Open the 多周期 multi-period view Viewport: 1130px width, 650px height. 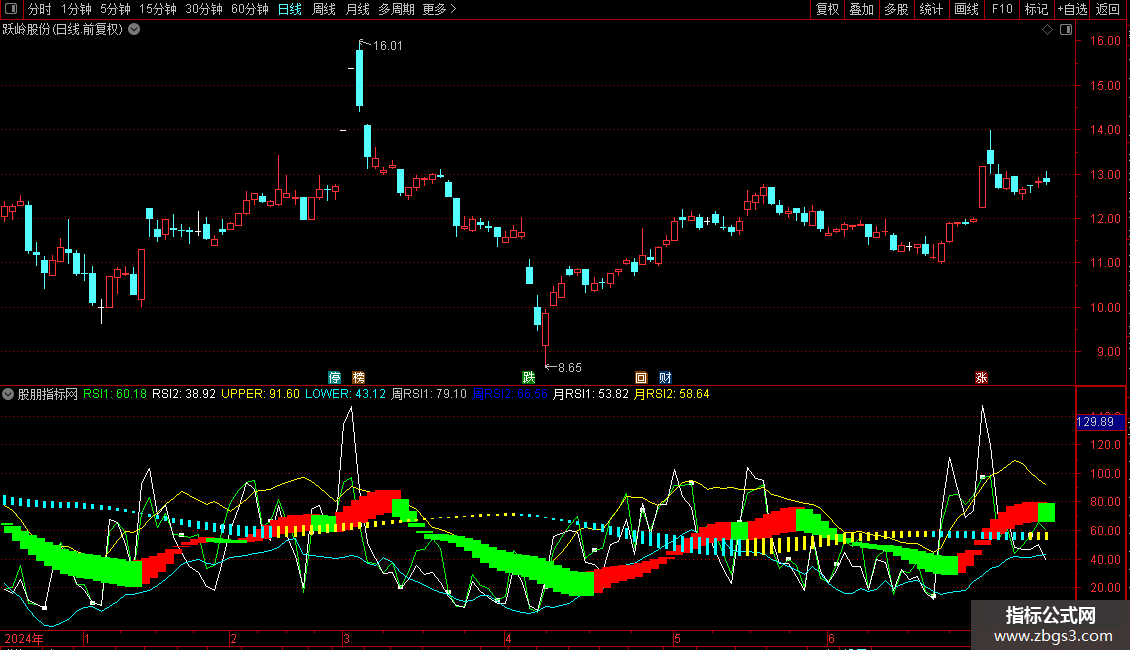click(x=396, y=9)
